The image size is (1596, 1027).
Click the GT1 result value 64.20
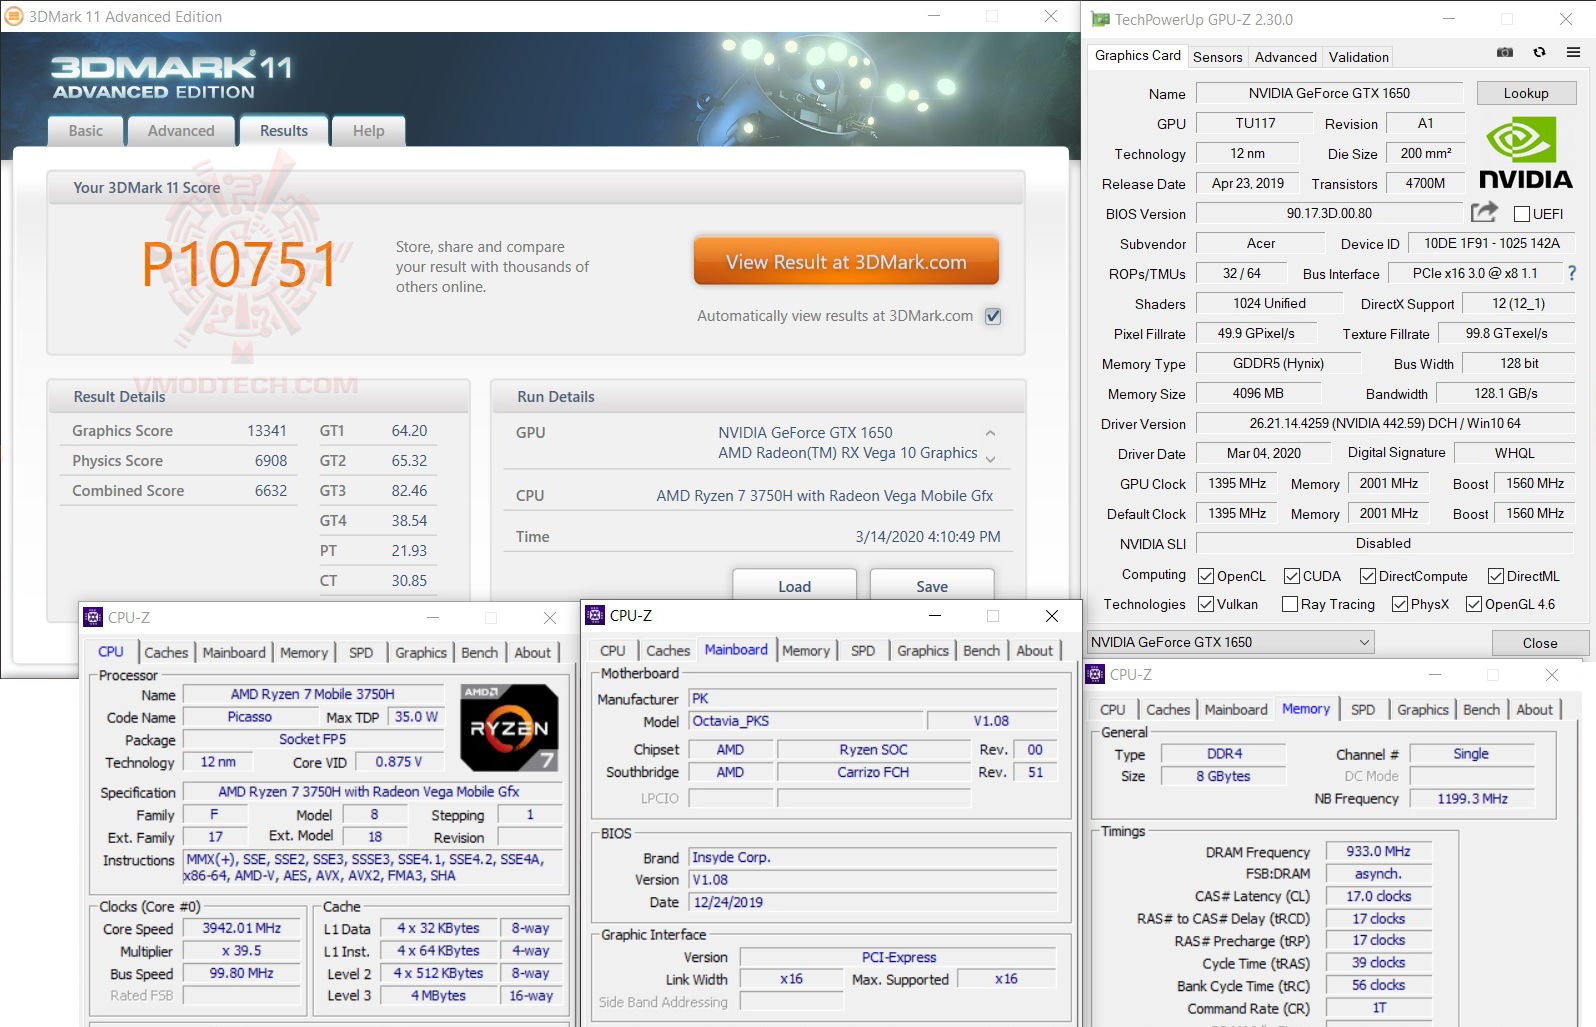click(409, 431)
